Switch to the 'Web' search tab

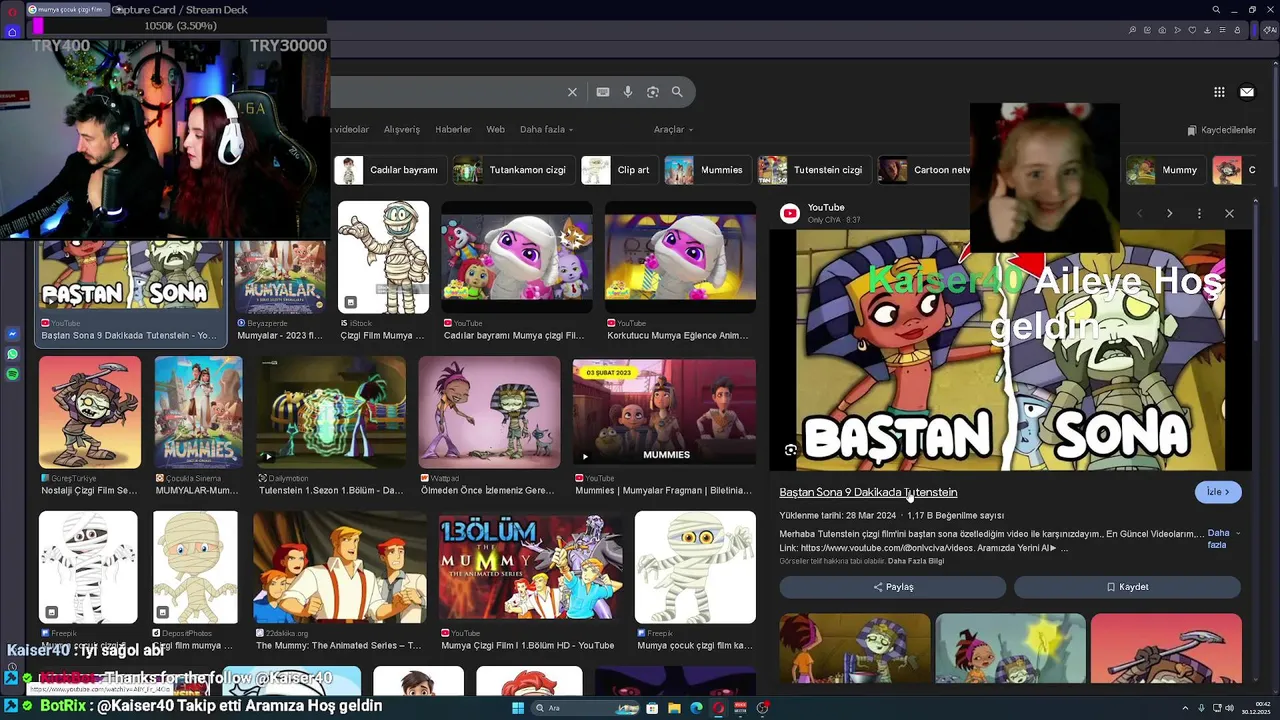tap(496, 129)
